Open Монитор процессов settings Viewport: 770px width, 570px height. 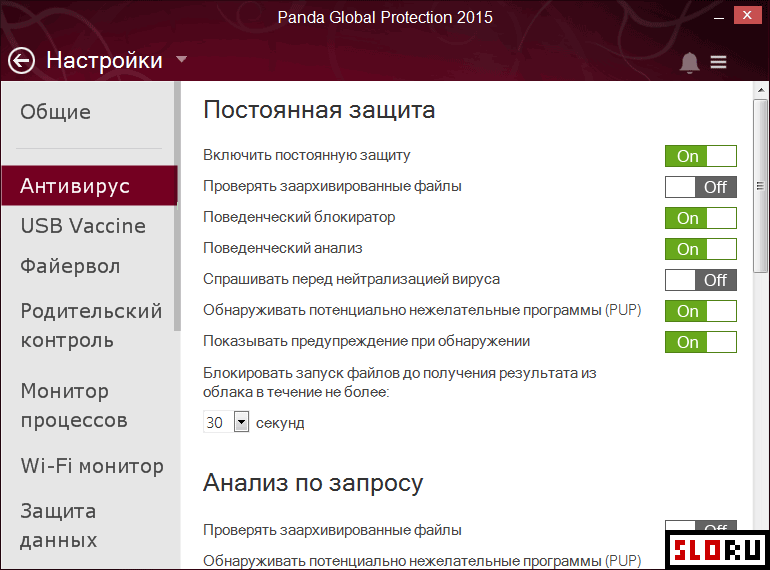click(74, 406)
